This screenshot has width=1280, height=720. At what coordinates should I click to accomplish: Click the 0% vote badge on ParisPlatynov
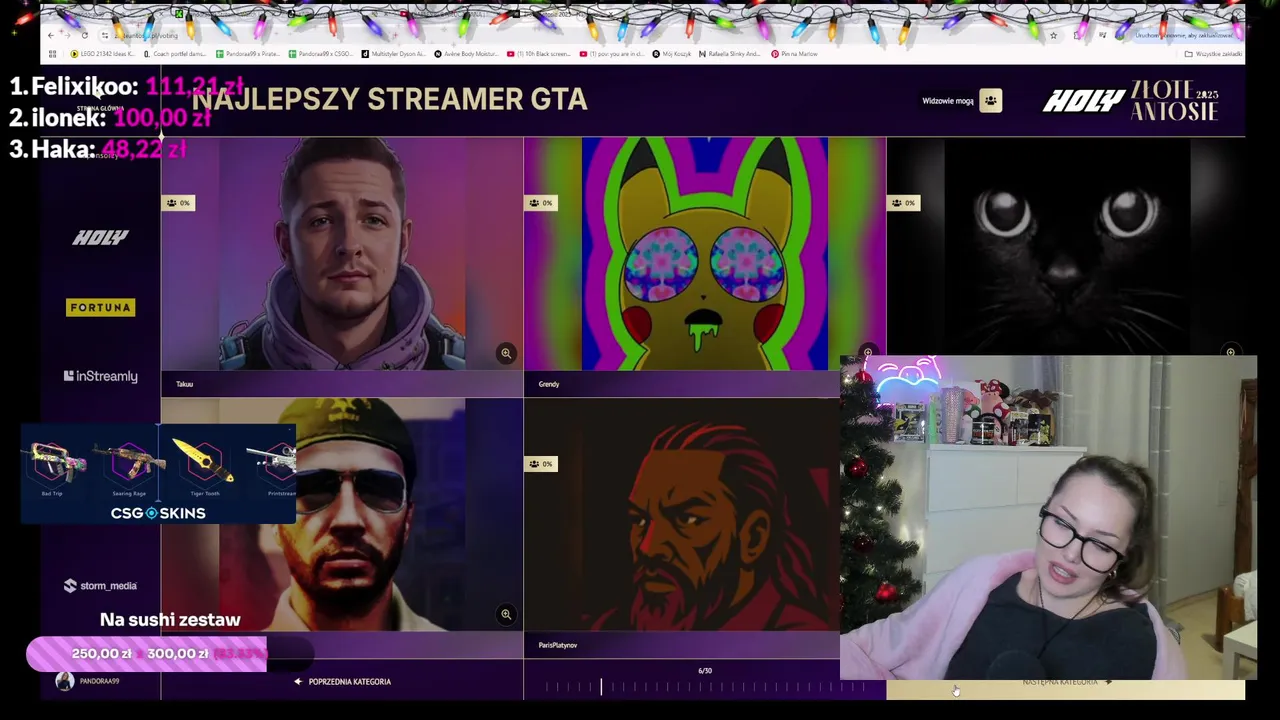tap(540, 464)
